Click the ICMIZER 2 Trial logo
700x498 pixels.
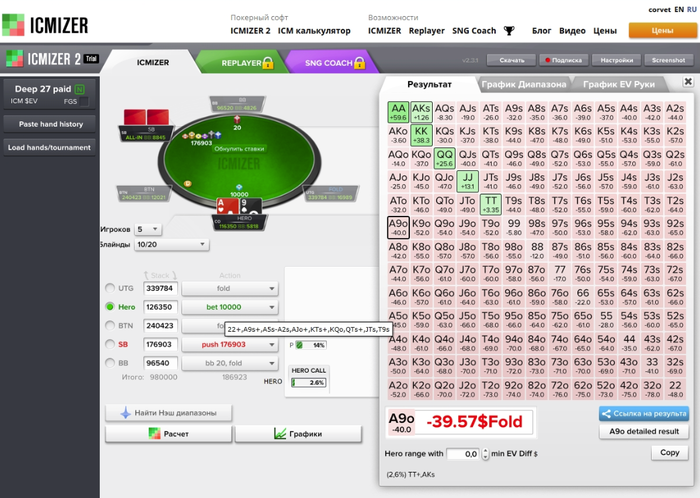click(x=52, y=58)
